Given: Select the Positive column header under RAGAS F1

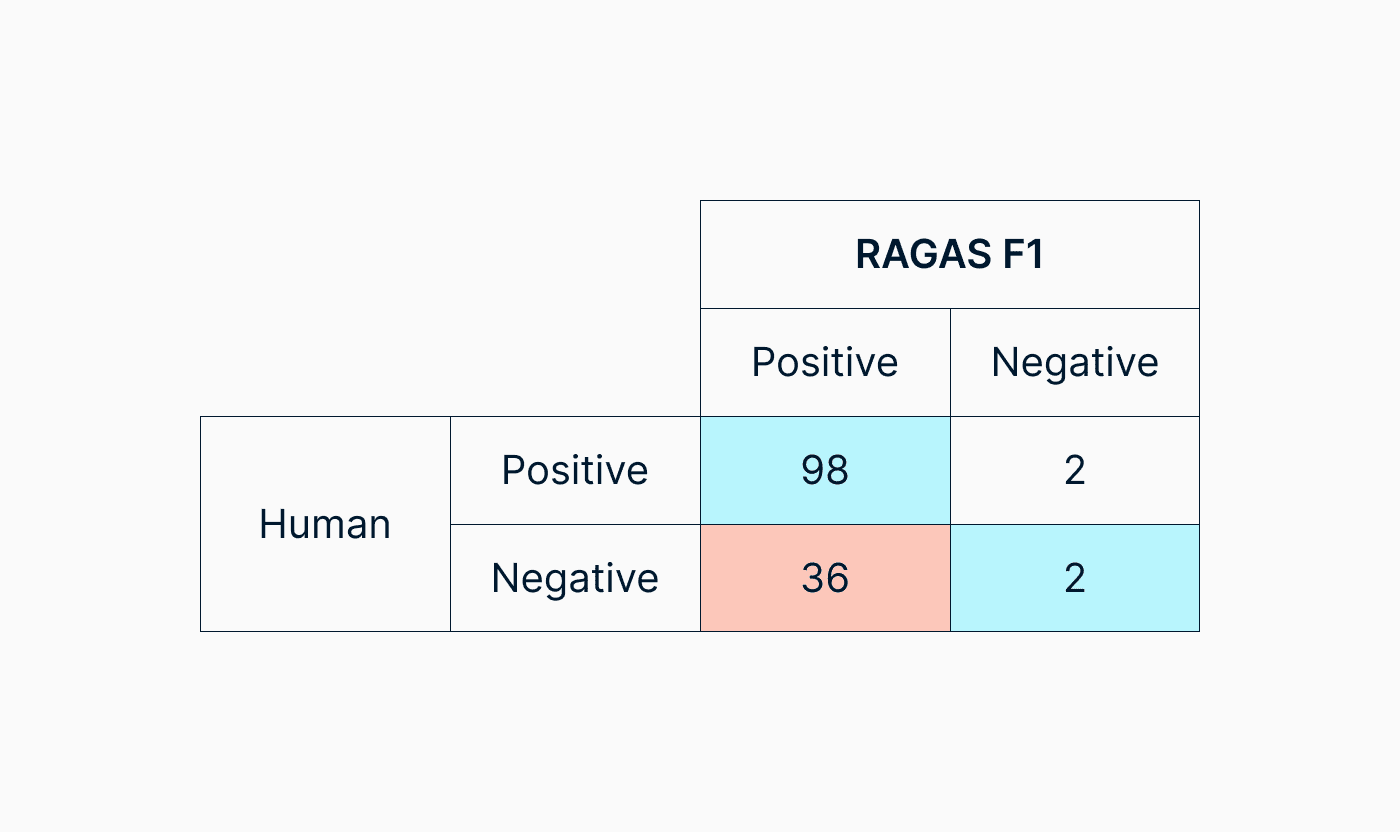Looking at the screenshot, I should (825, 362).
